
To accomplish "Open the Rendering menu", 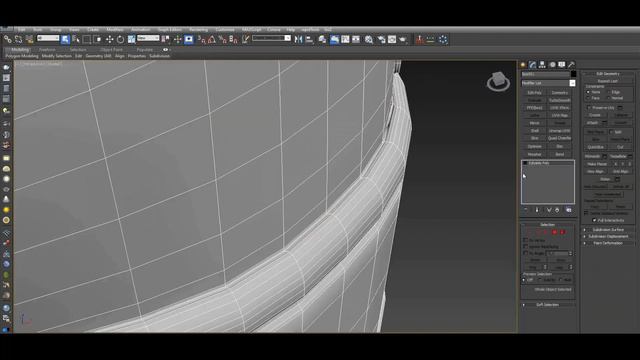I will tap(198, 30).
